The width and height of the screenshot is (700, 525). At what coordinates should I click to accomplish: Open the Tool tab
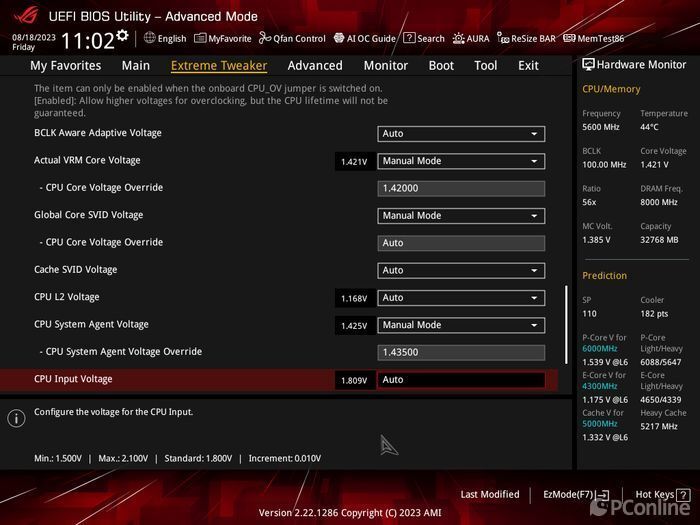[486, 66]
